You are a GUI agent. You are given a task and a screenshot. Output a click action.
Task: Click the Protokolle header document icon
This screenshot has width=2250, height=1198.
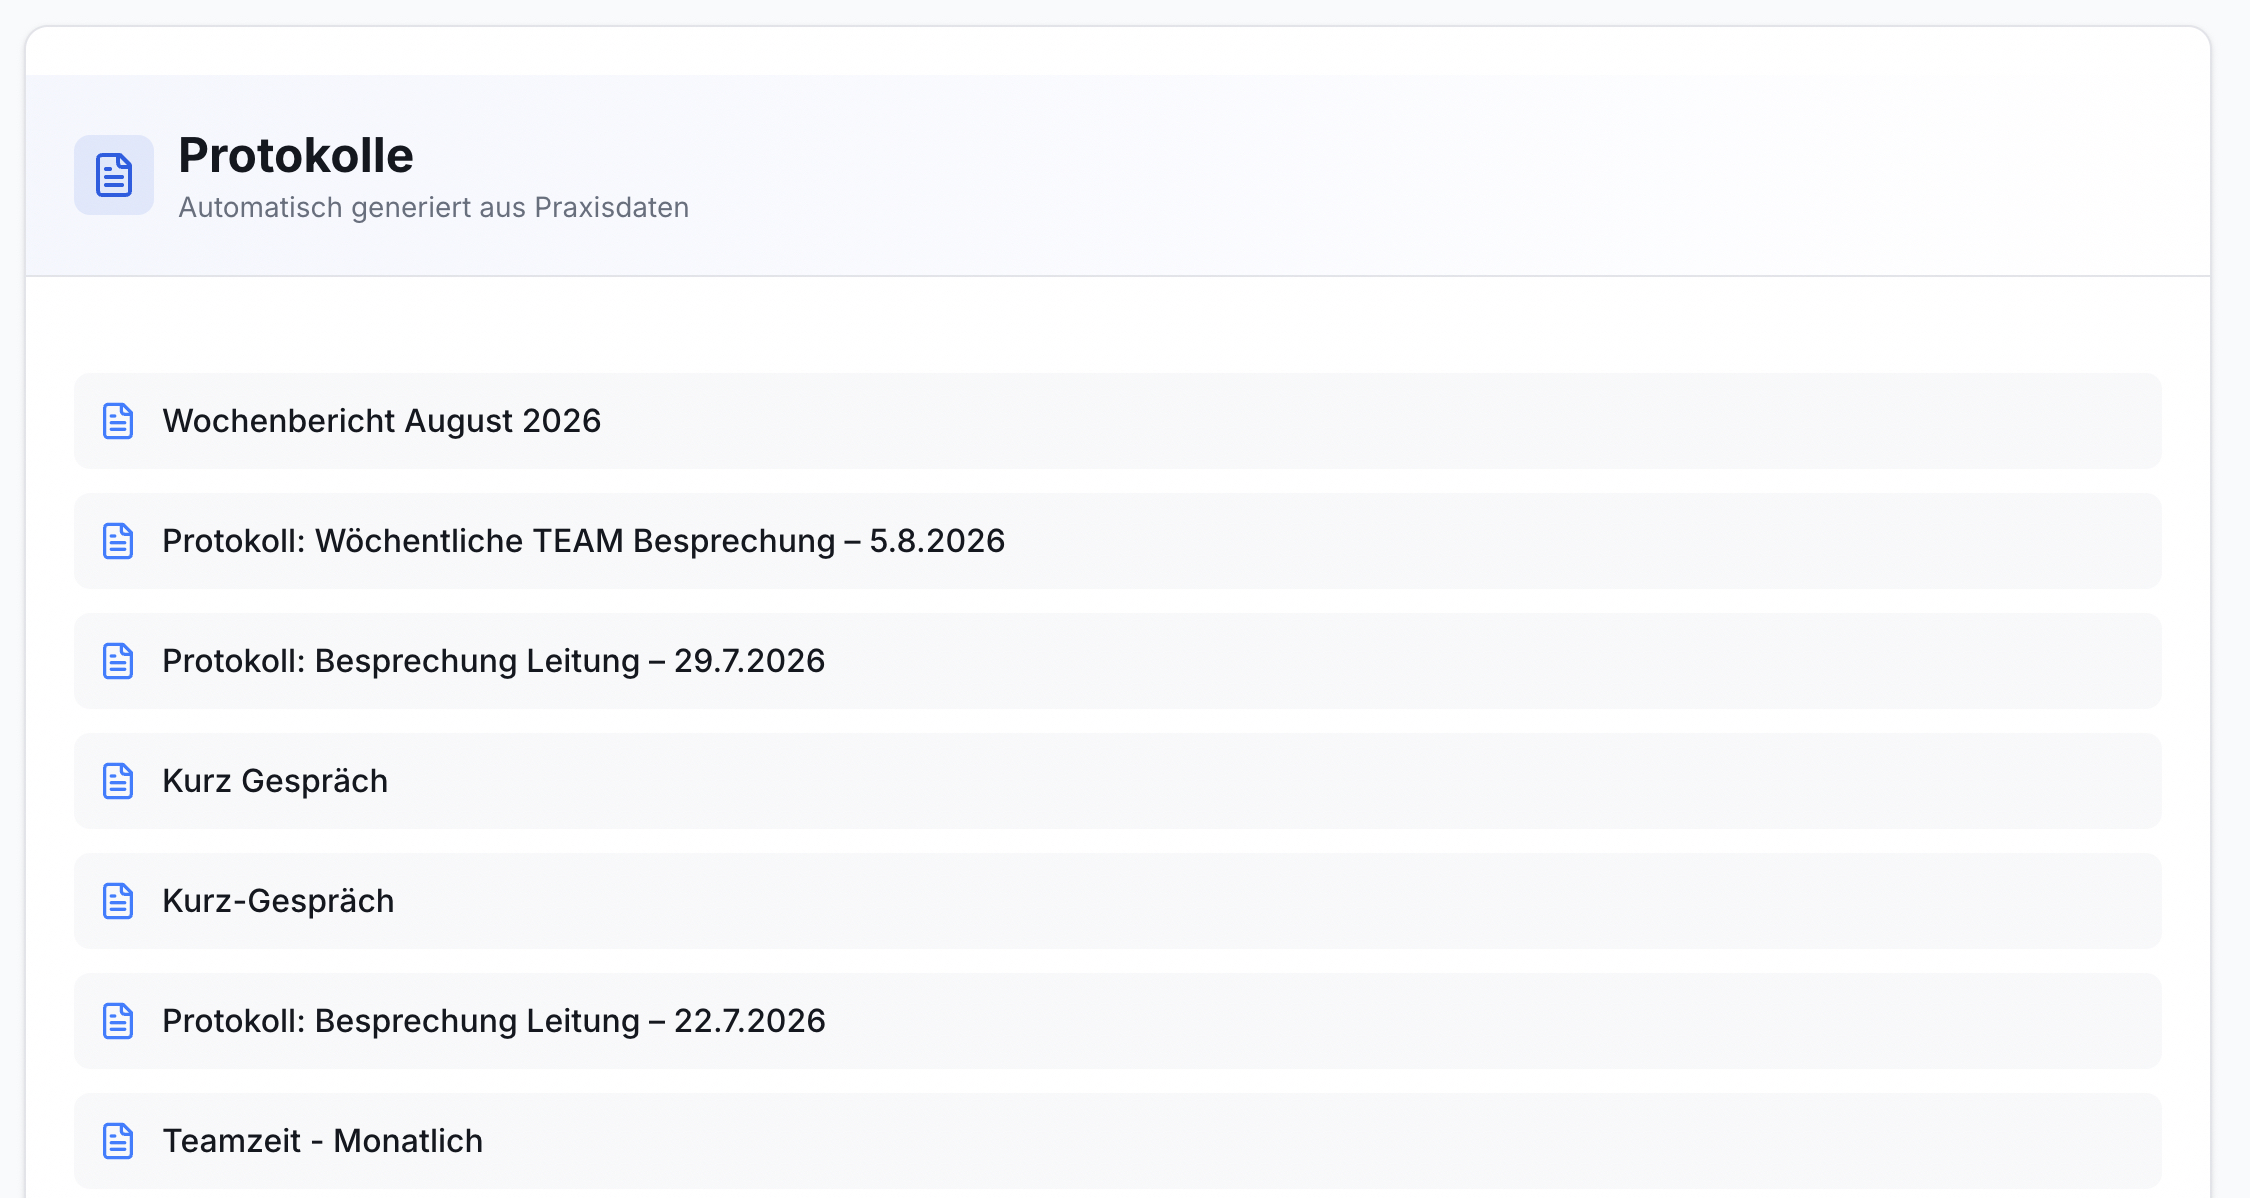click(114, 175)
